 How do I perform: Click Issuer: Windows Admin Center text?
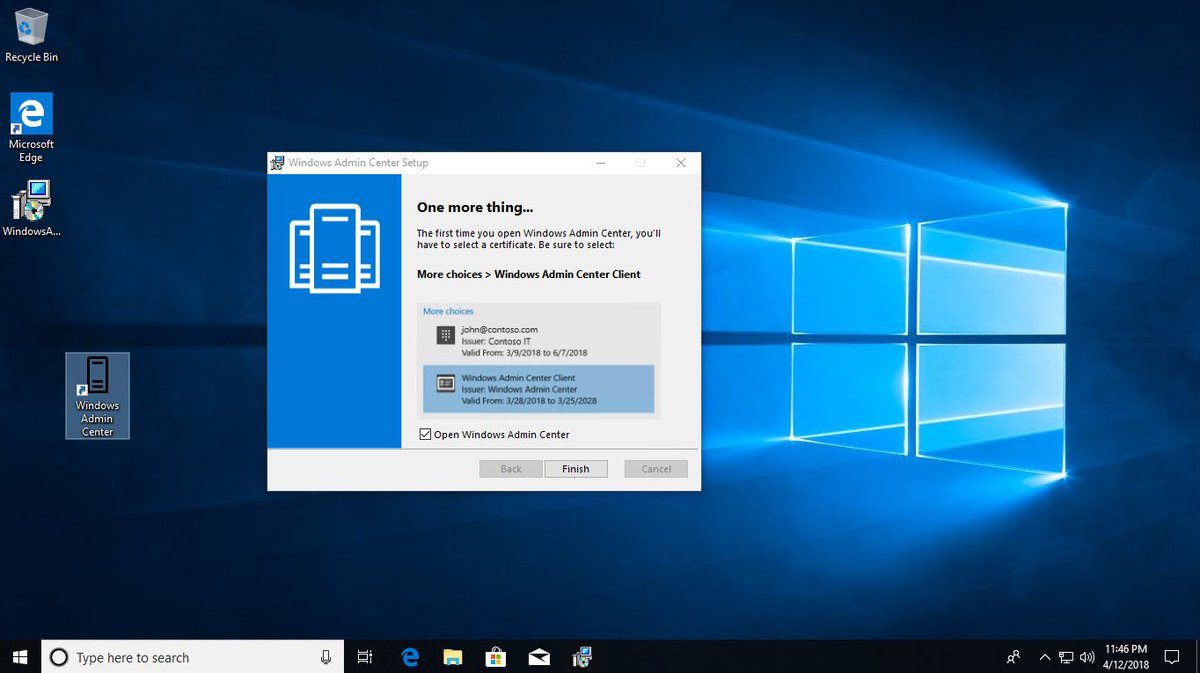point(519,389)
